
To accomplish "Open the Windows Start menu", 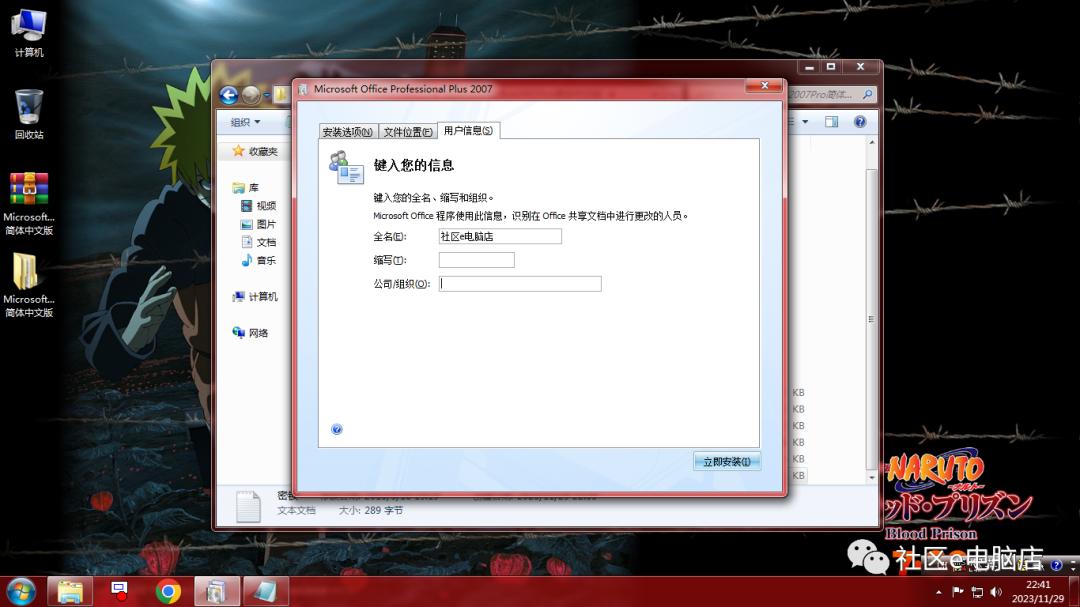I will (21, 592).
